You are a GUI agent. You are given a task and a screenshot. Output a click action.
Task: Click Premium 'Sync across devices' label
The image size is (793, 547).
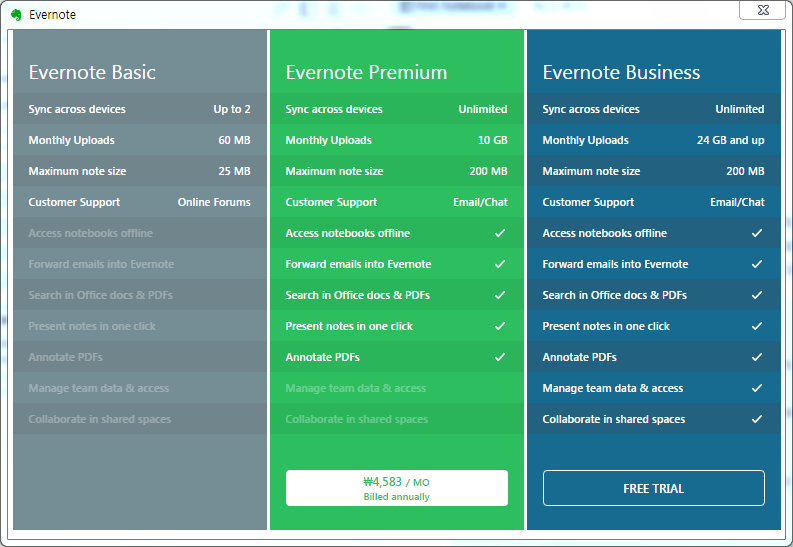(334, 109)
